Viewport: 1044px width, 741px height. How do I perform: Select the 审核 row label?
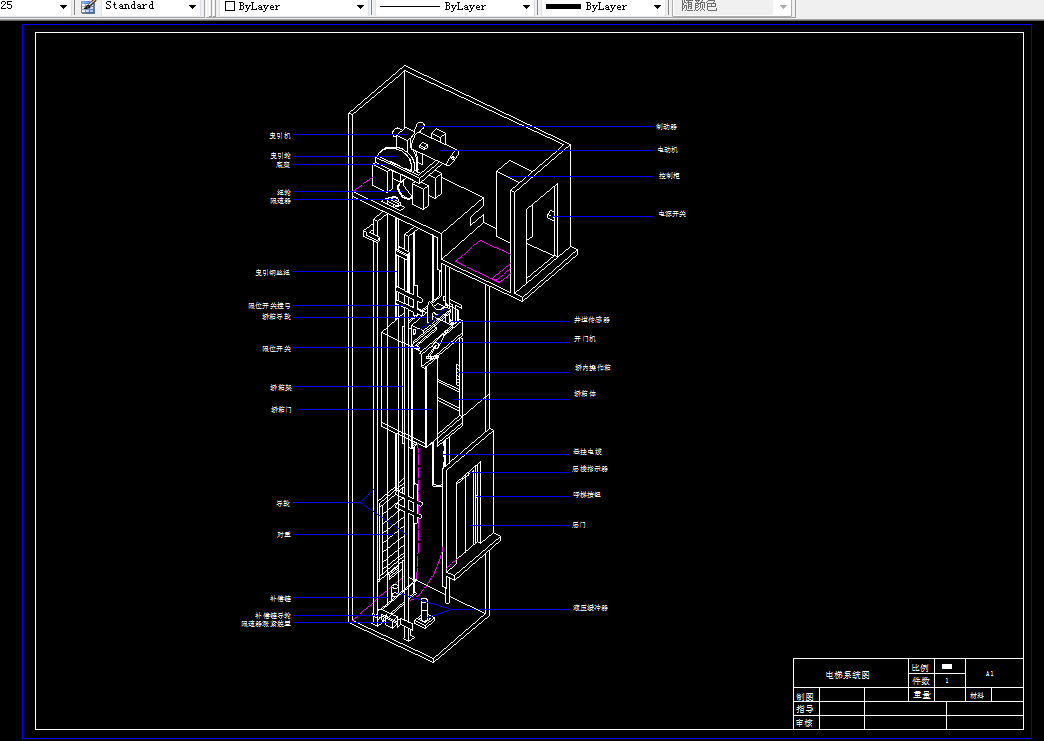[805, 722]
